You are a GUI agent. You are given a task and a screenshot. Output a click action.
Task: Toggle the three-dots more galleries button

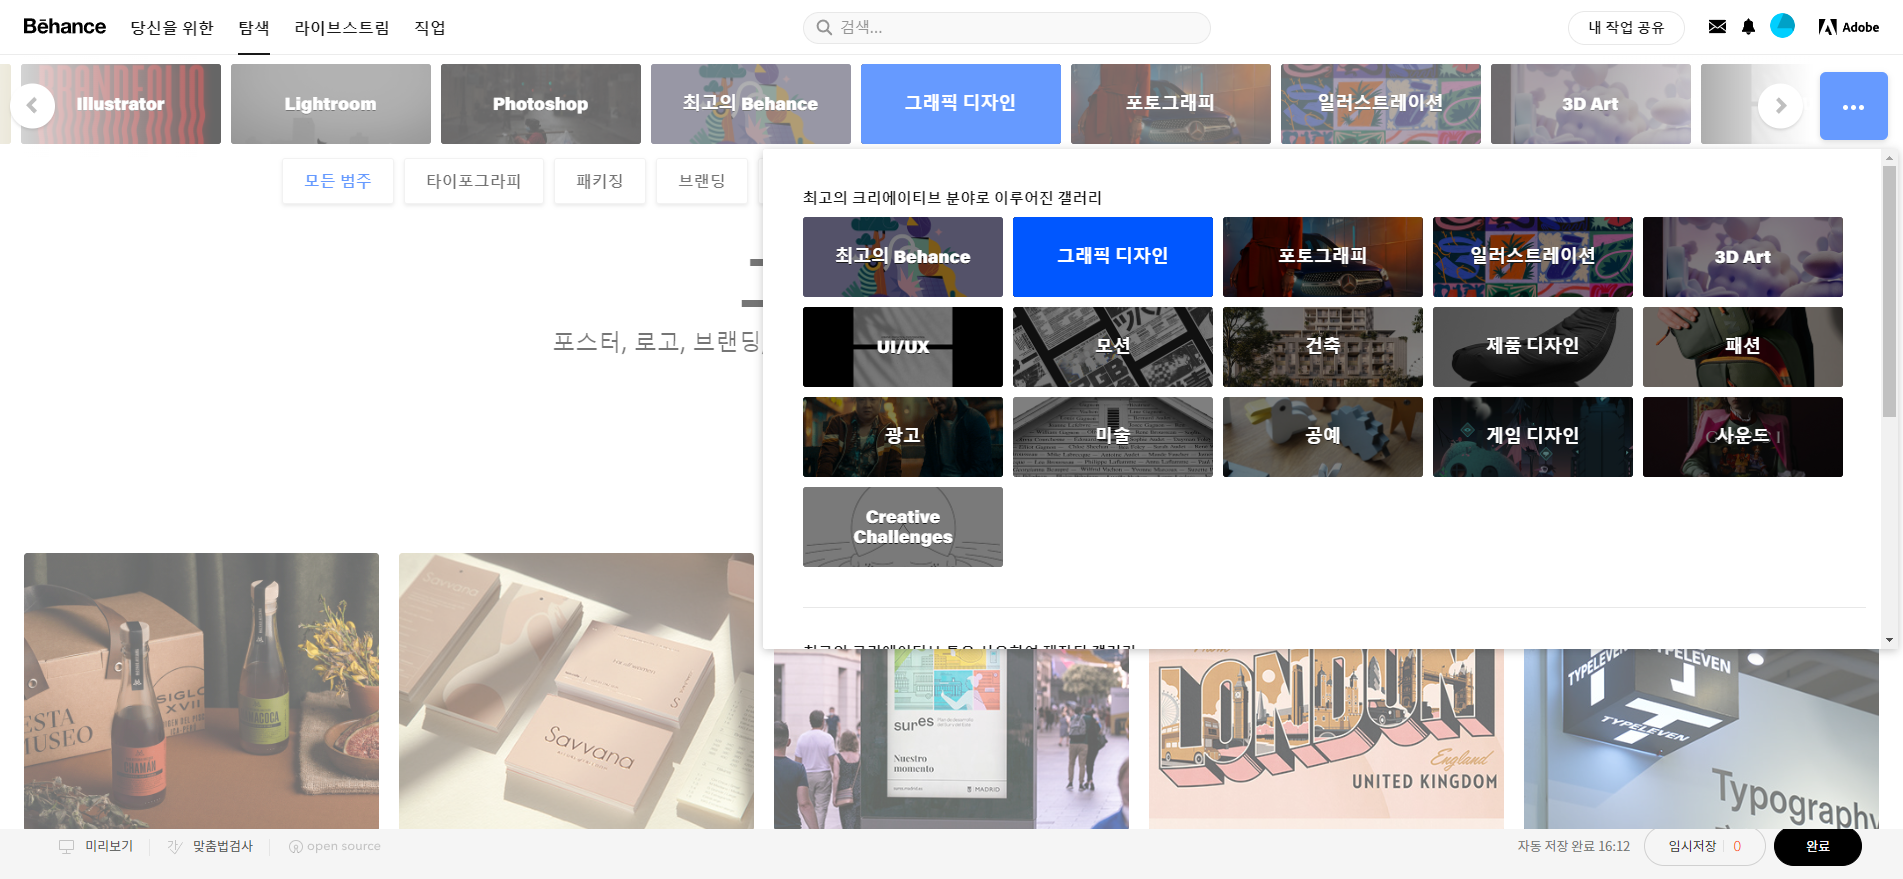pyautogui.click(x=1853, y=106)
